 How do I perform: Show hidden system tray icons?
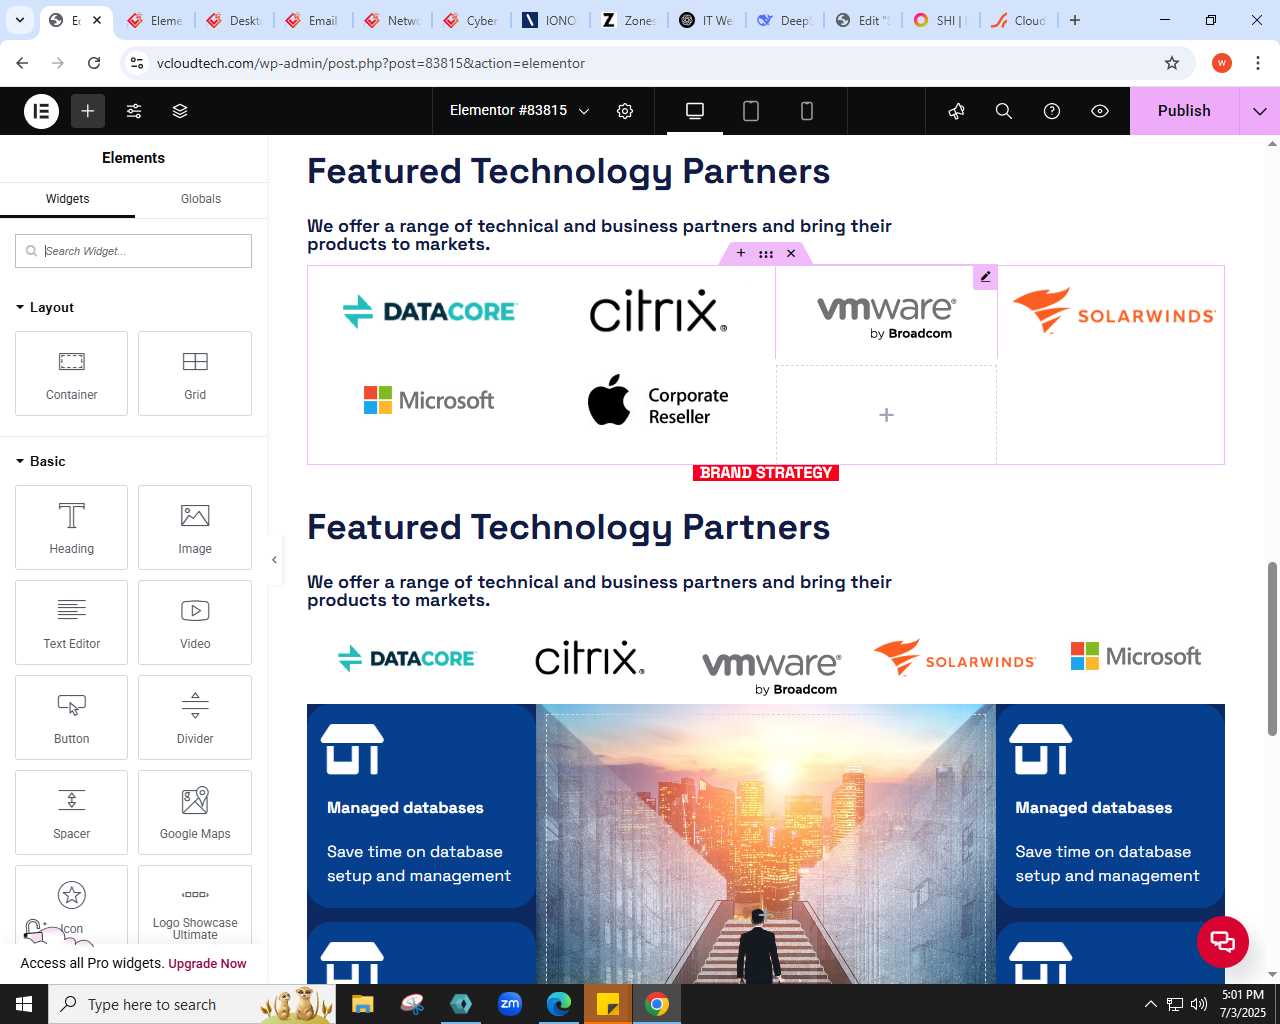1150,1004
